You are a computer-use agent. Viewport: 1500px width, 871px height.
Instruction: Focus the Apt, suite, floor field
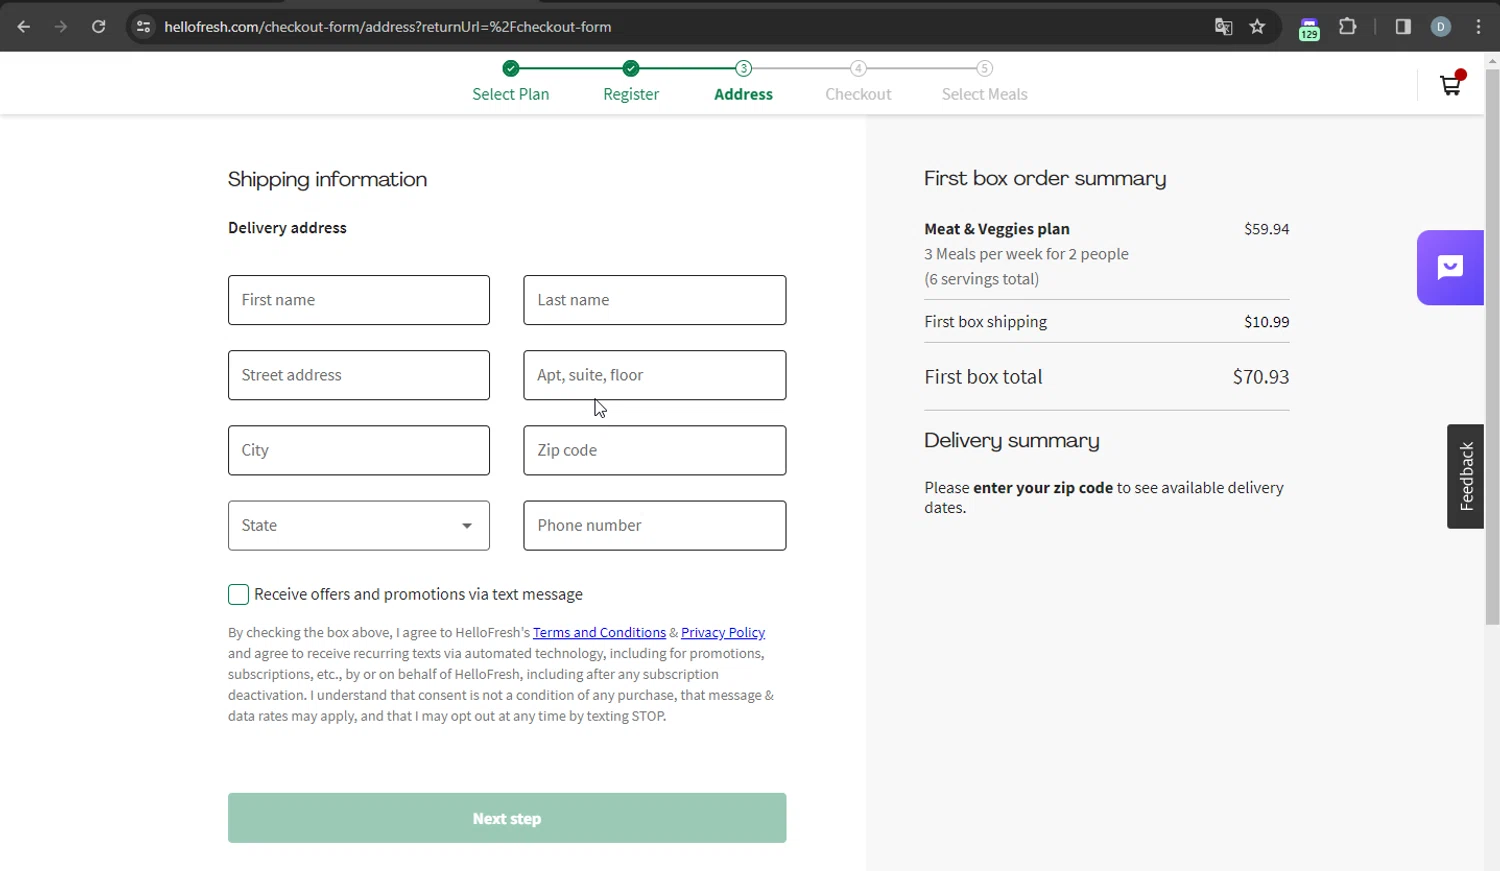coord(655,375)
